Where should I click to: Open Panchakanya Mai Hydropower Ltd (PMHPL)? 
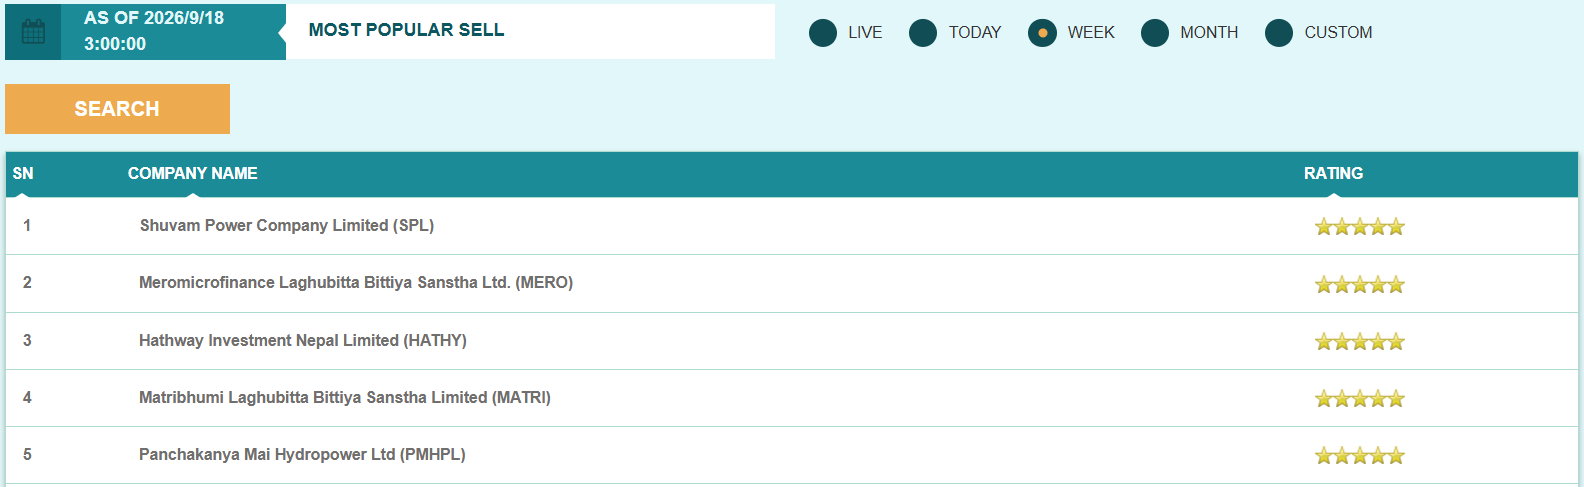(302, 455)
